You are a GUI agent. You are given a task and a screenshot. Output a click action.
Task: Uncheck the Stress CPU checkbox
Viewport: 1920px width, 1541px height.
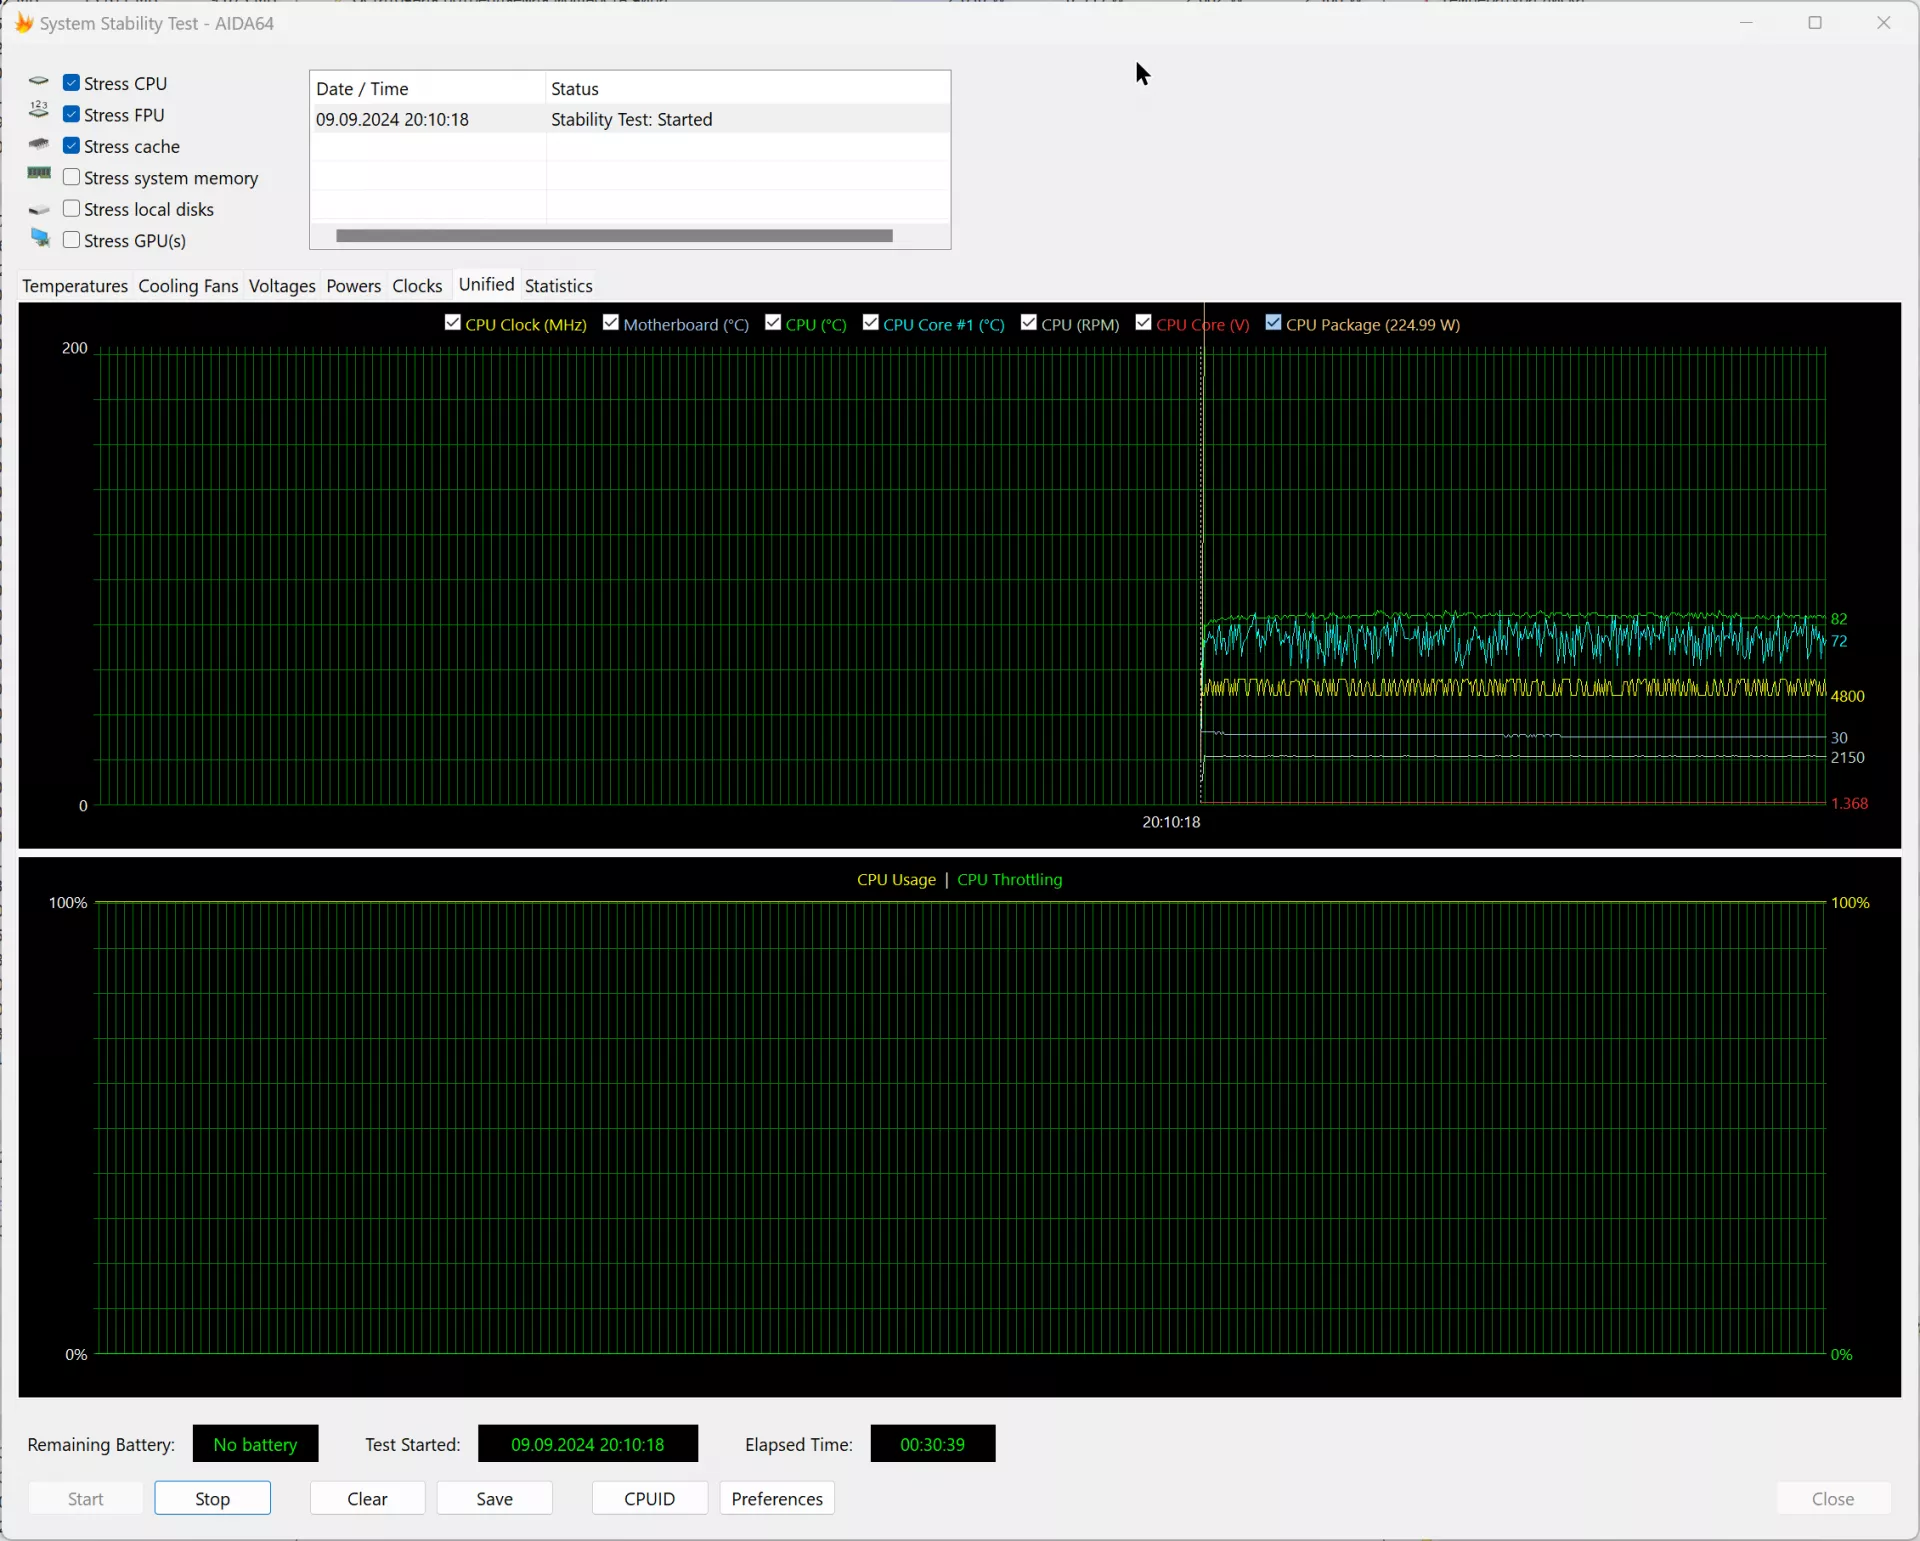71,83
